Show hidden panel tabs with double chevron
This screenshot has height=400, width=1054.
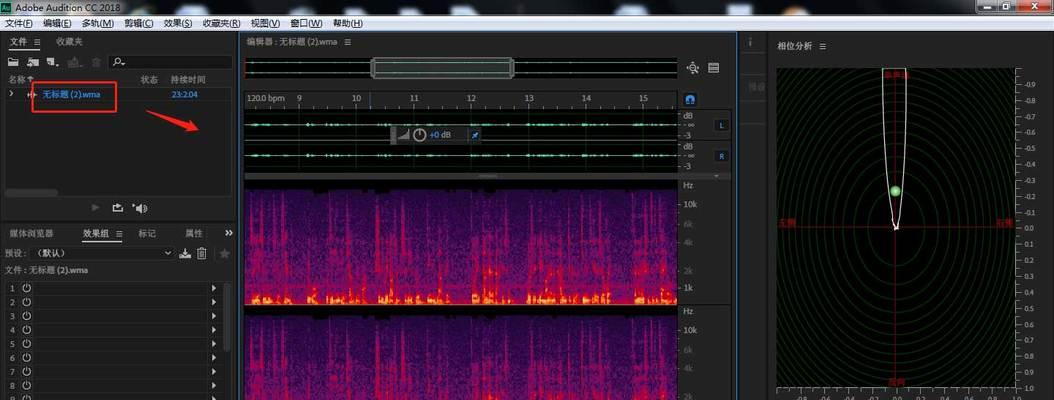229,233
